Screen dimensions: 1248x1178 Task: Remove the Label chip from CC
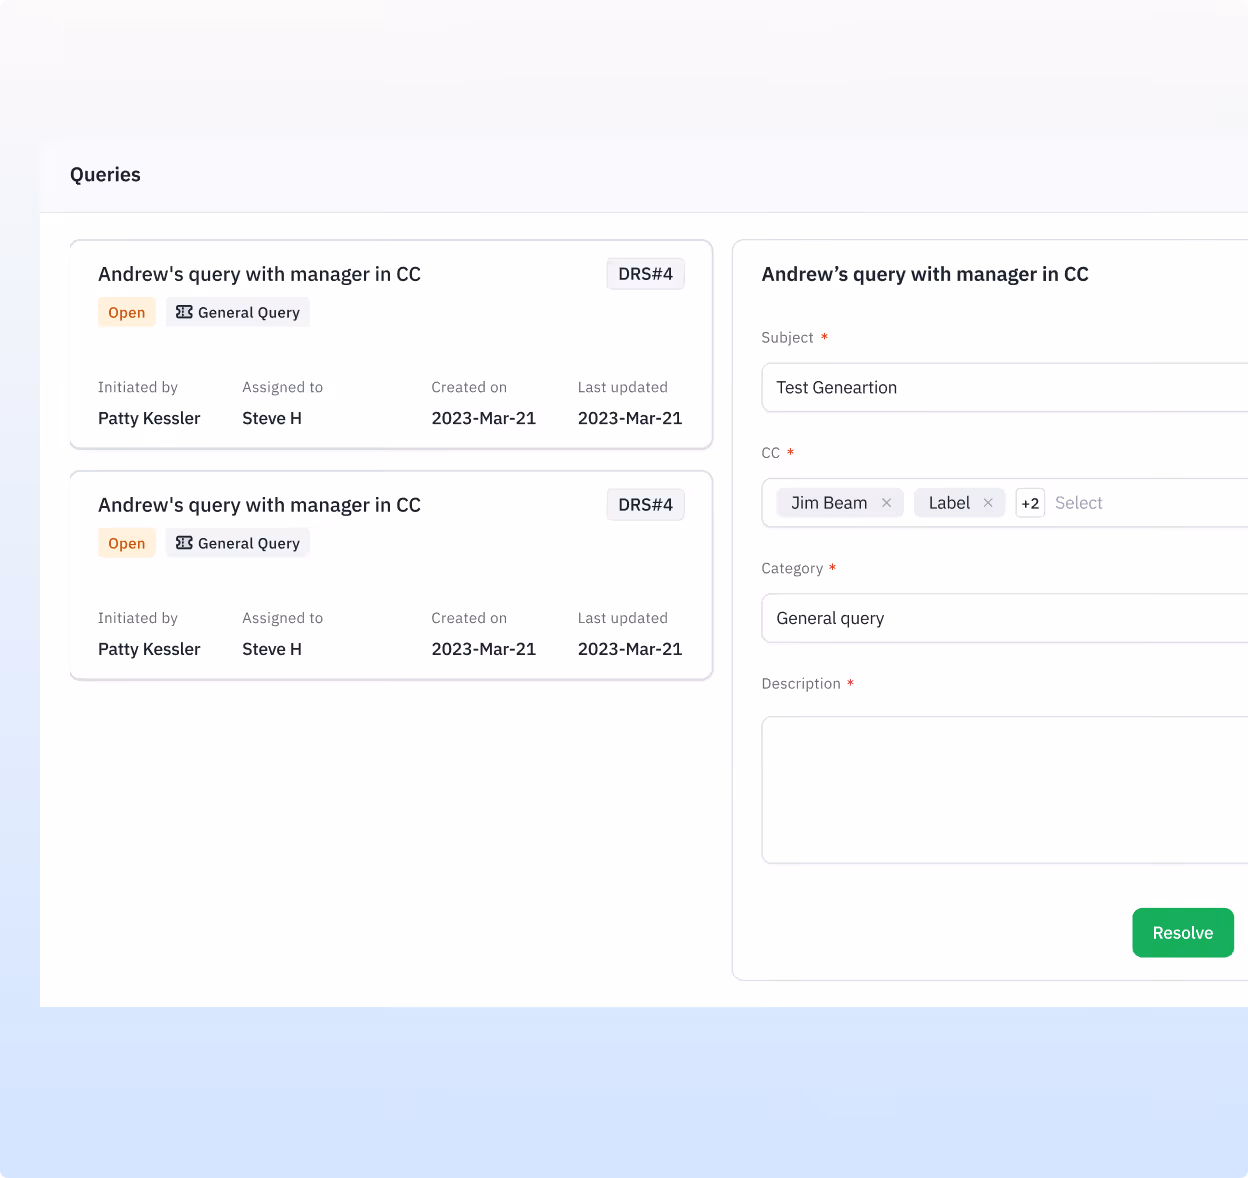tap(988, 503)
